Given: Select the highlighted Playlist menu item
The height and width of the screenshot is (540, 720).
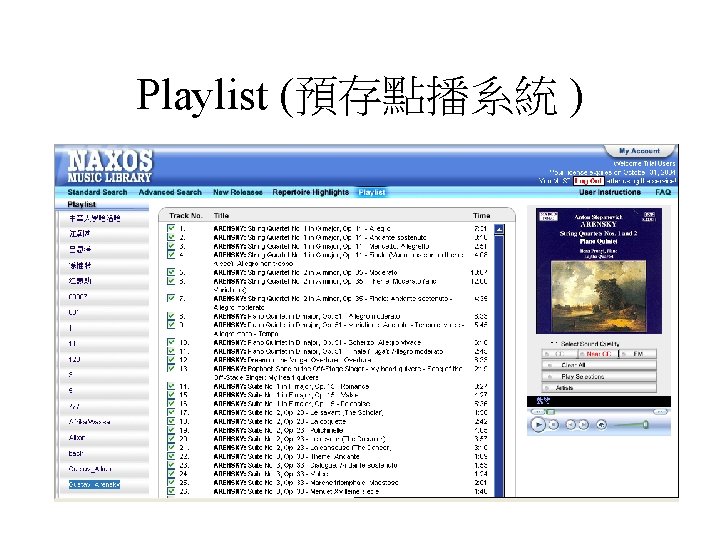Looking at the screenshot, I should [372, 192].
